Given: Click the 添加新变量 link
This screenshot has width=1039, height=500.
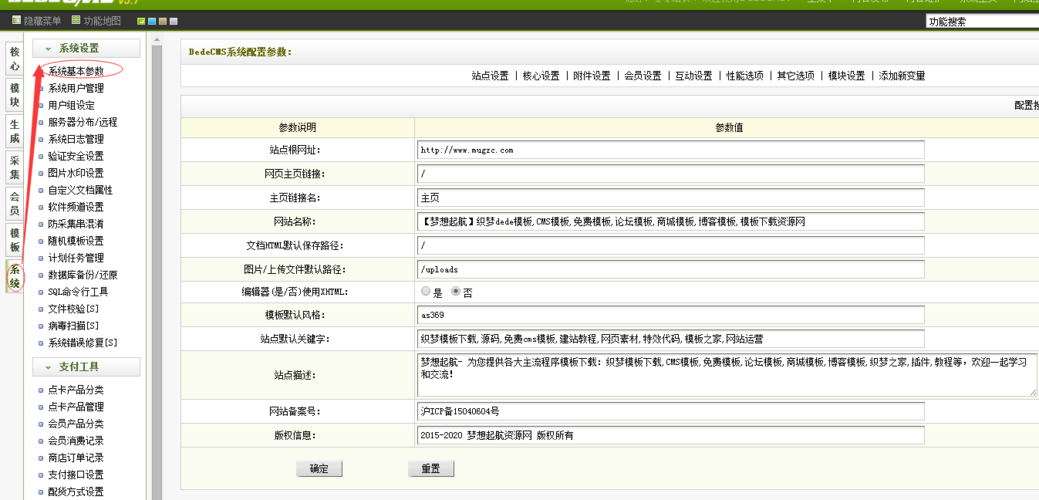Looking at the screenshot, I should pyautogui.click(x=902, y=76).
